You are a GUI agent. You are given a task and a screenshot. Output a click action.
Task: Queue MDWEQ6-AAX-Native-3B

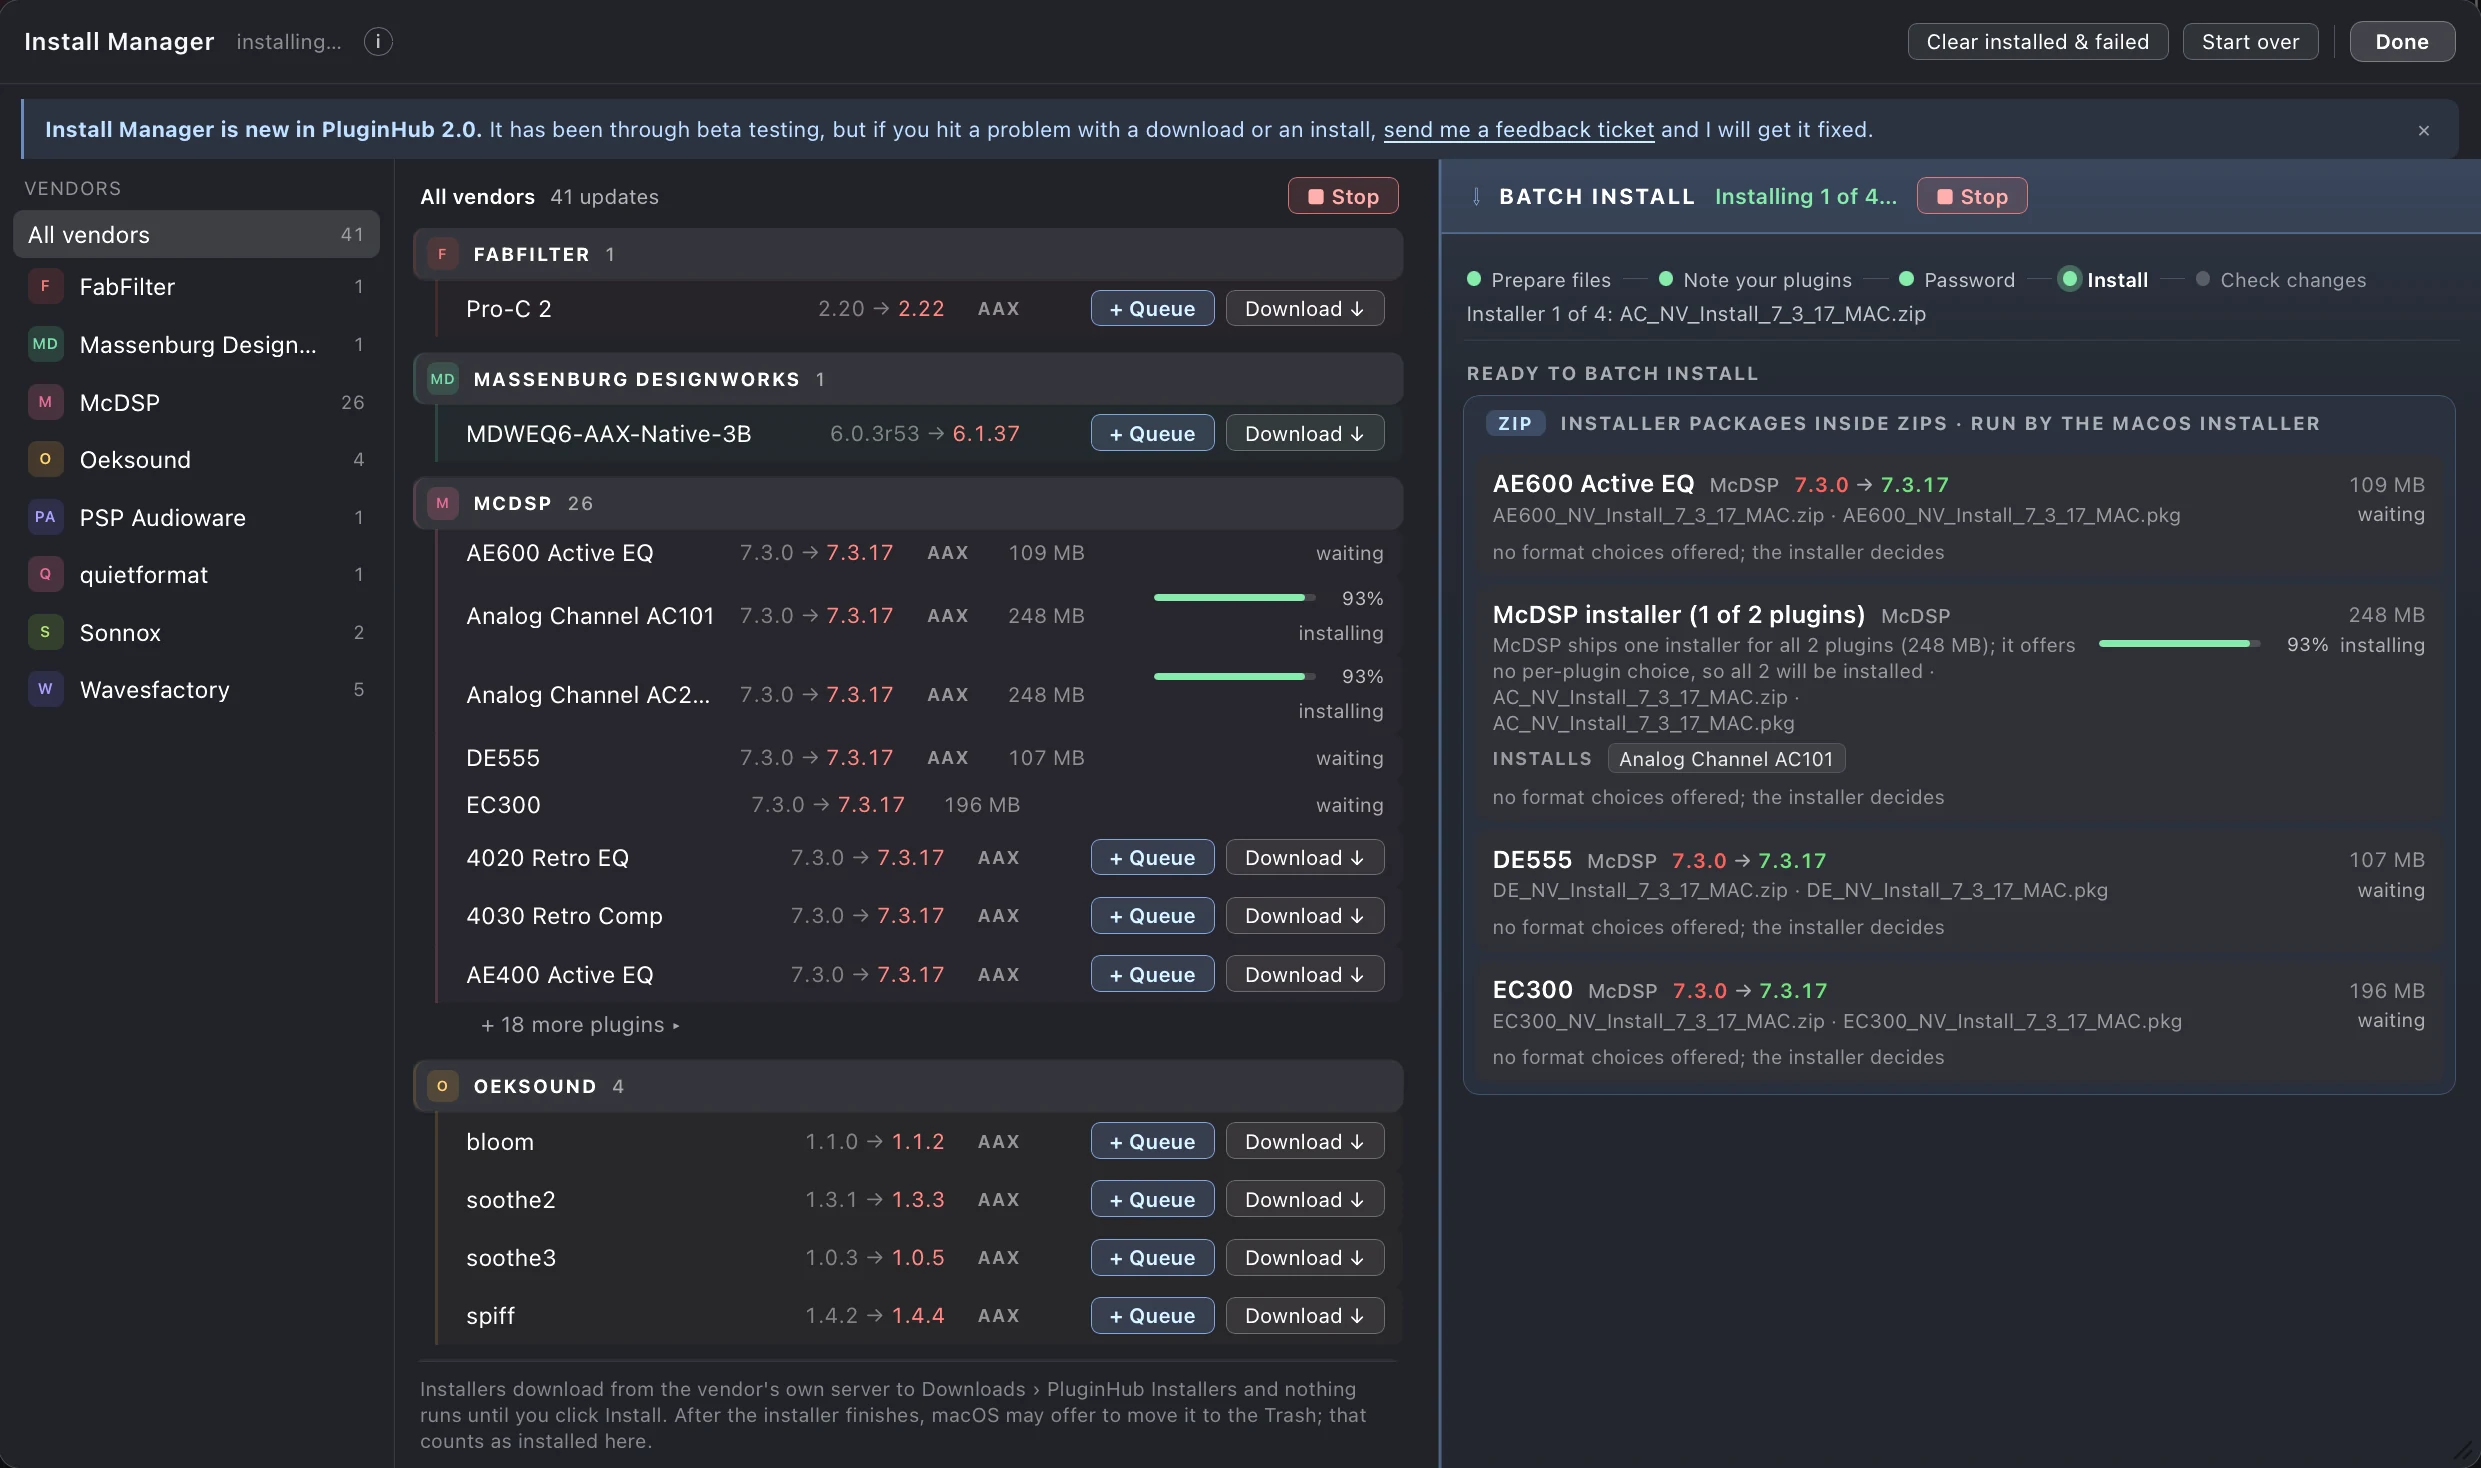1152,434
